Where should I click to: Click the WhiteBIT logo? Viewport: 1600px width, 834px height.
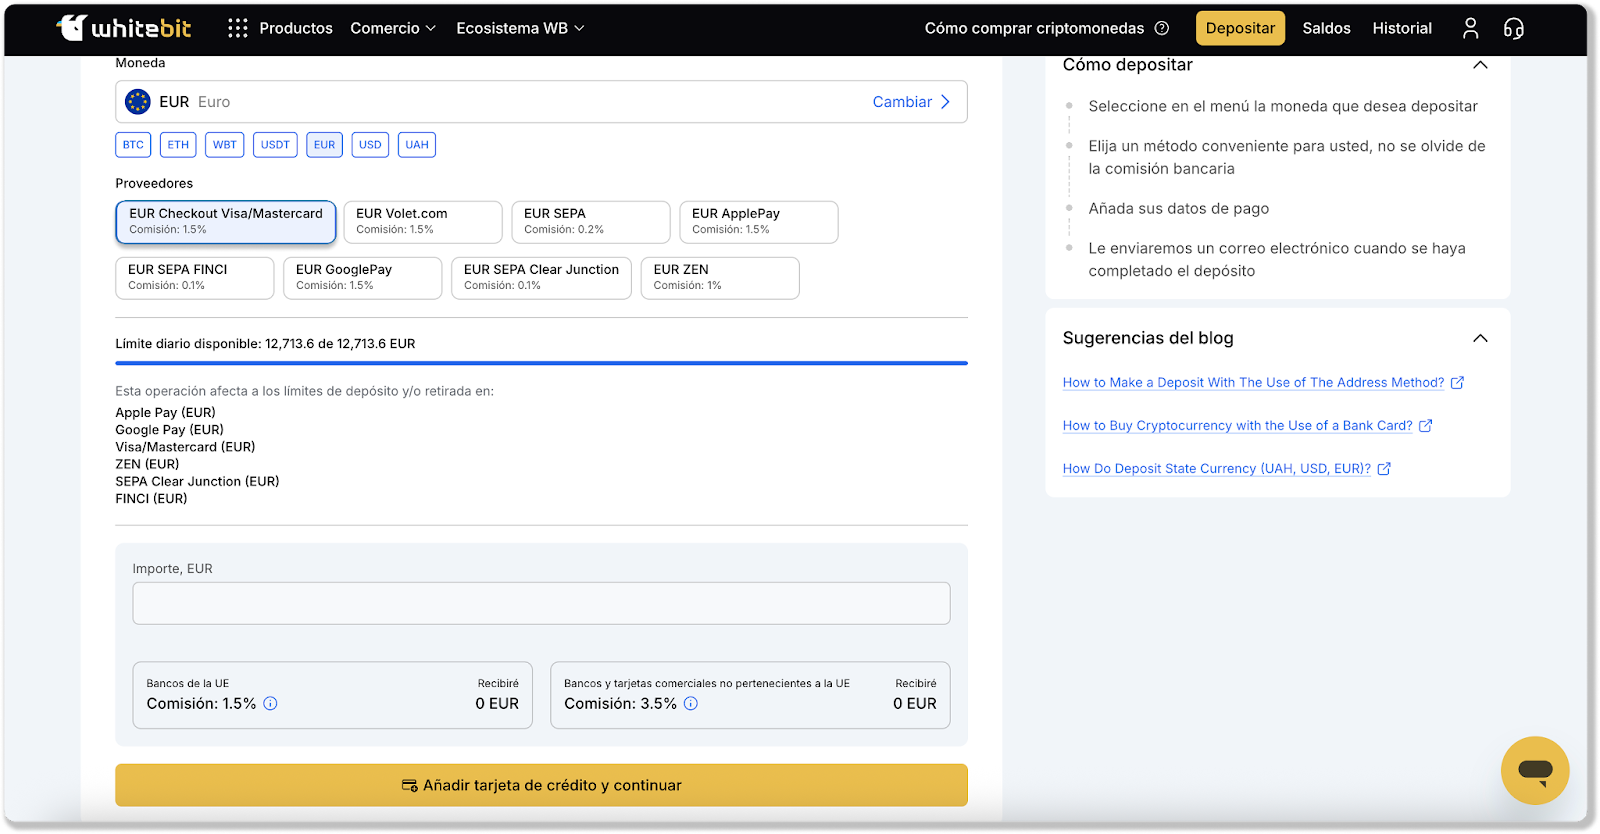tap(124, 28)
